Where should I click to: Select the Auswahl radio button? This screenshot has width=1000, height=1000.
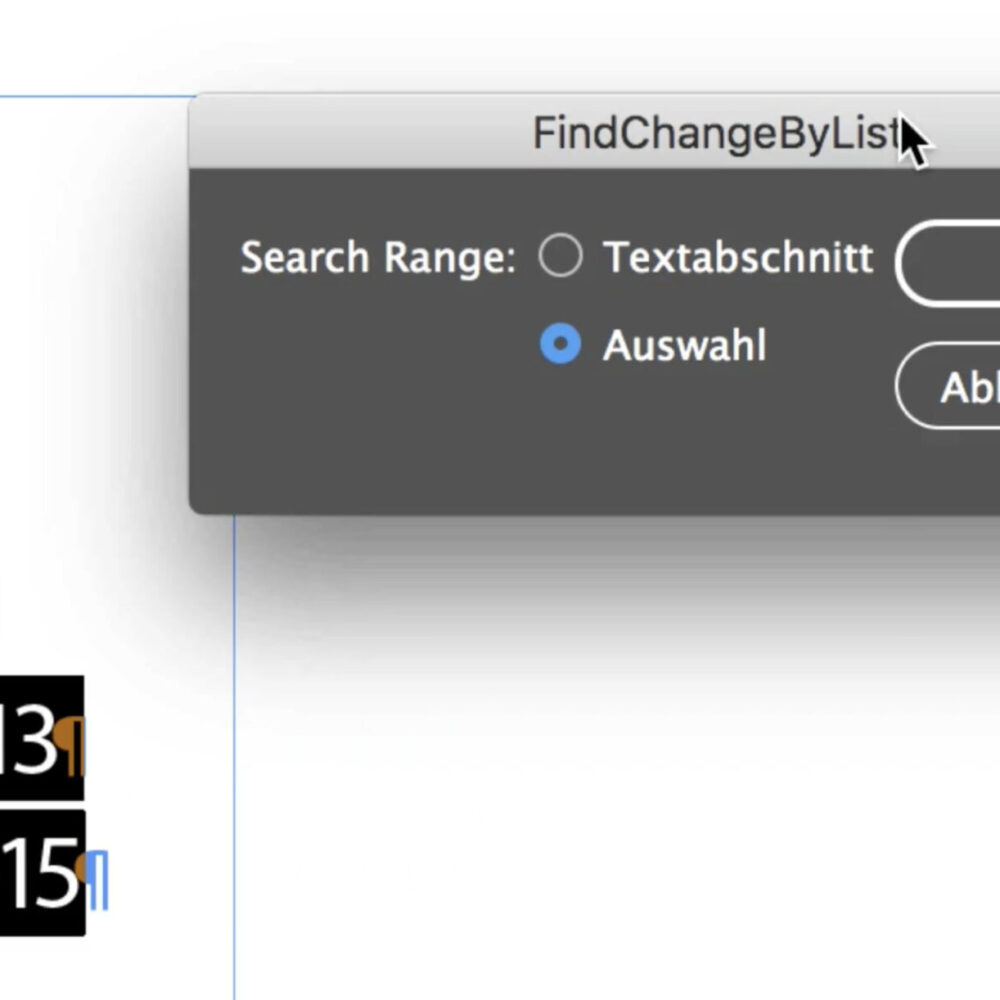point(560,344)
